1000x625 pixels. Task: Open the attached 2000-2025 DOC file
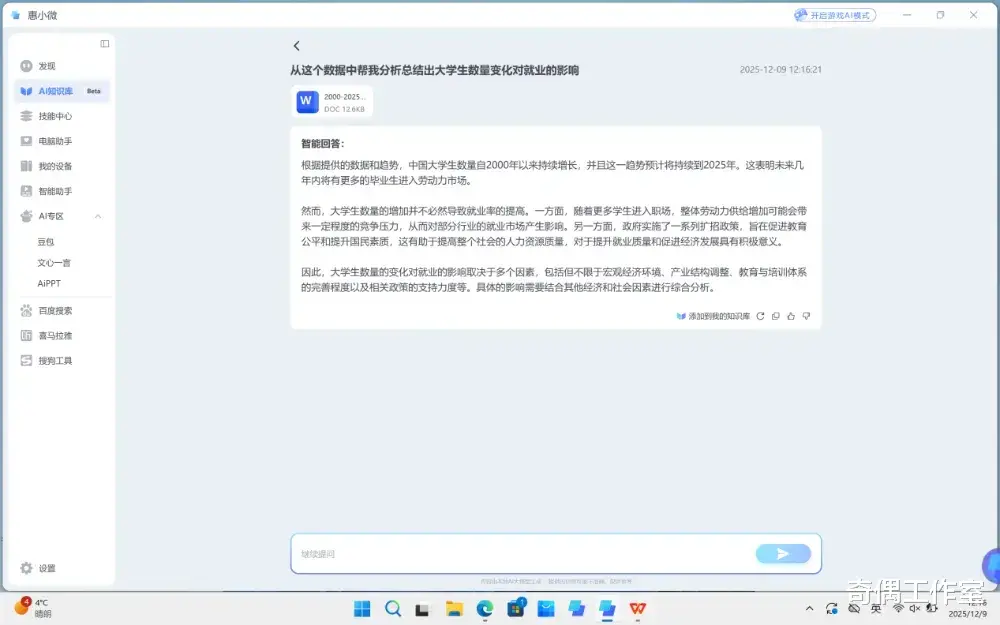tap(332, 102)
